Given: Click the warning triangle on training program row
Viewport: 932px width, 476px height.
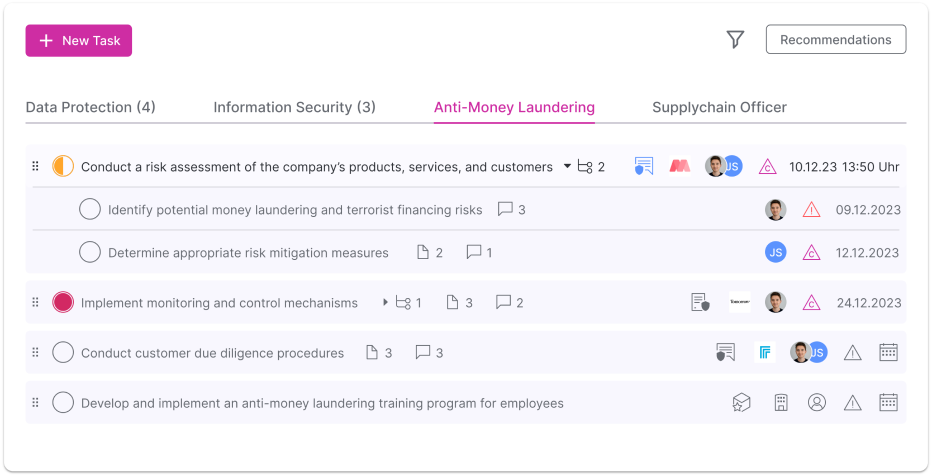Looking at the screenshot, I should [x=852, y=403].
